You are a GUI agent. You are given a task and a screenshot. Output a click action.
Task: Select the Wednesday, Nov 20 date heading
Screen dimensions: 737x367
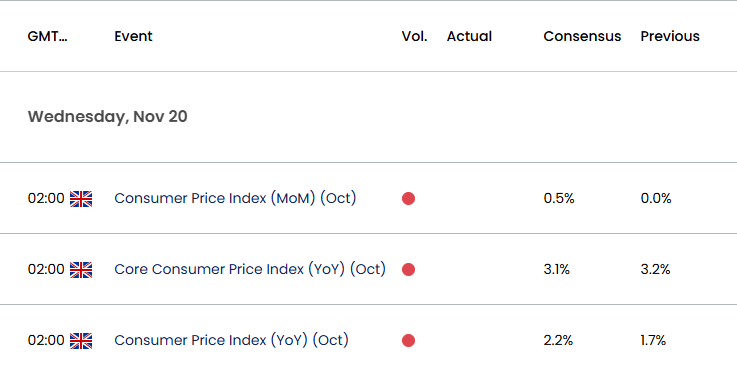coord(108,117)
